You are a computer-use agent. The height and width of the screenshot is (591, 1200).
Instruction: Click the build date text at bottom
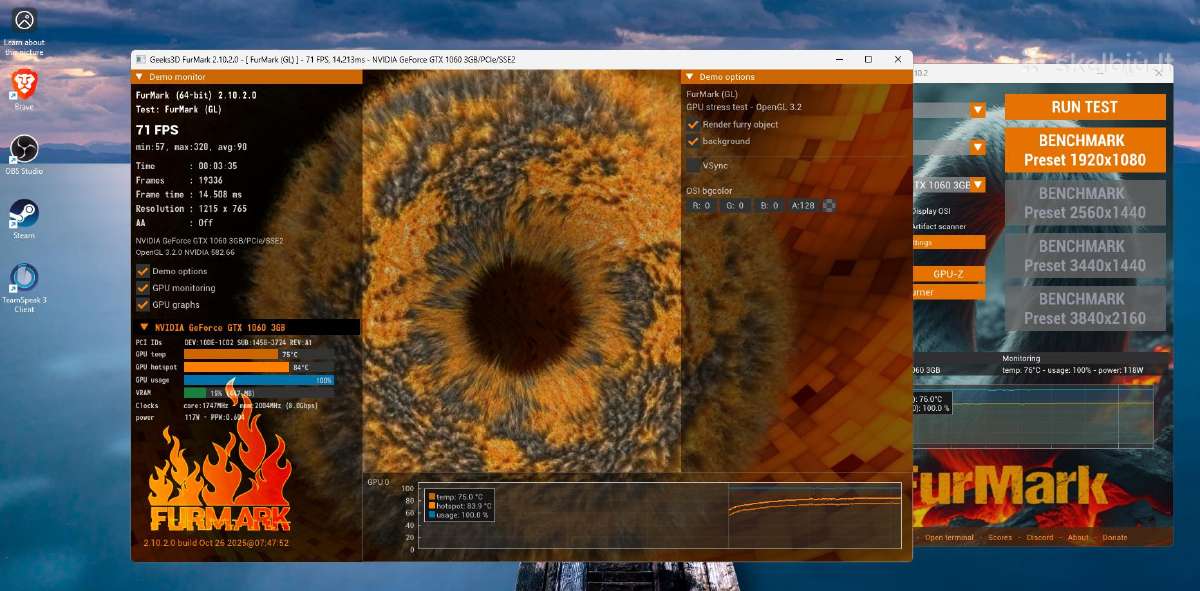pyautogui.click(x=216, y=543)
